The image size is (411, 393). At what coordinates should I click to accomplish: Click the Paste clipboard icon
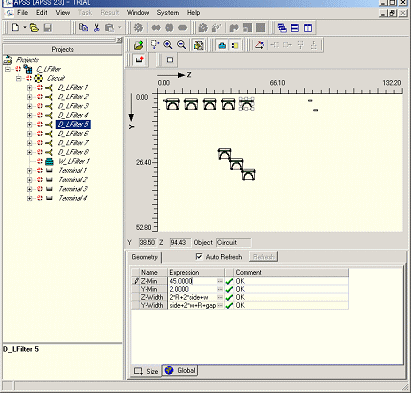point(109,28)
